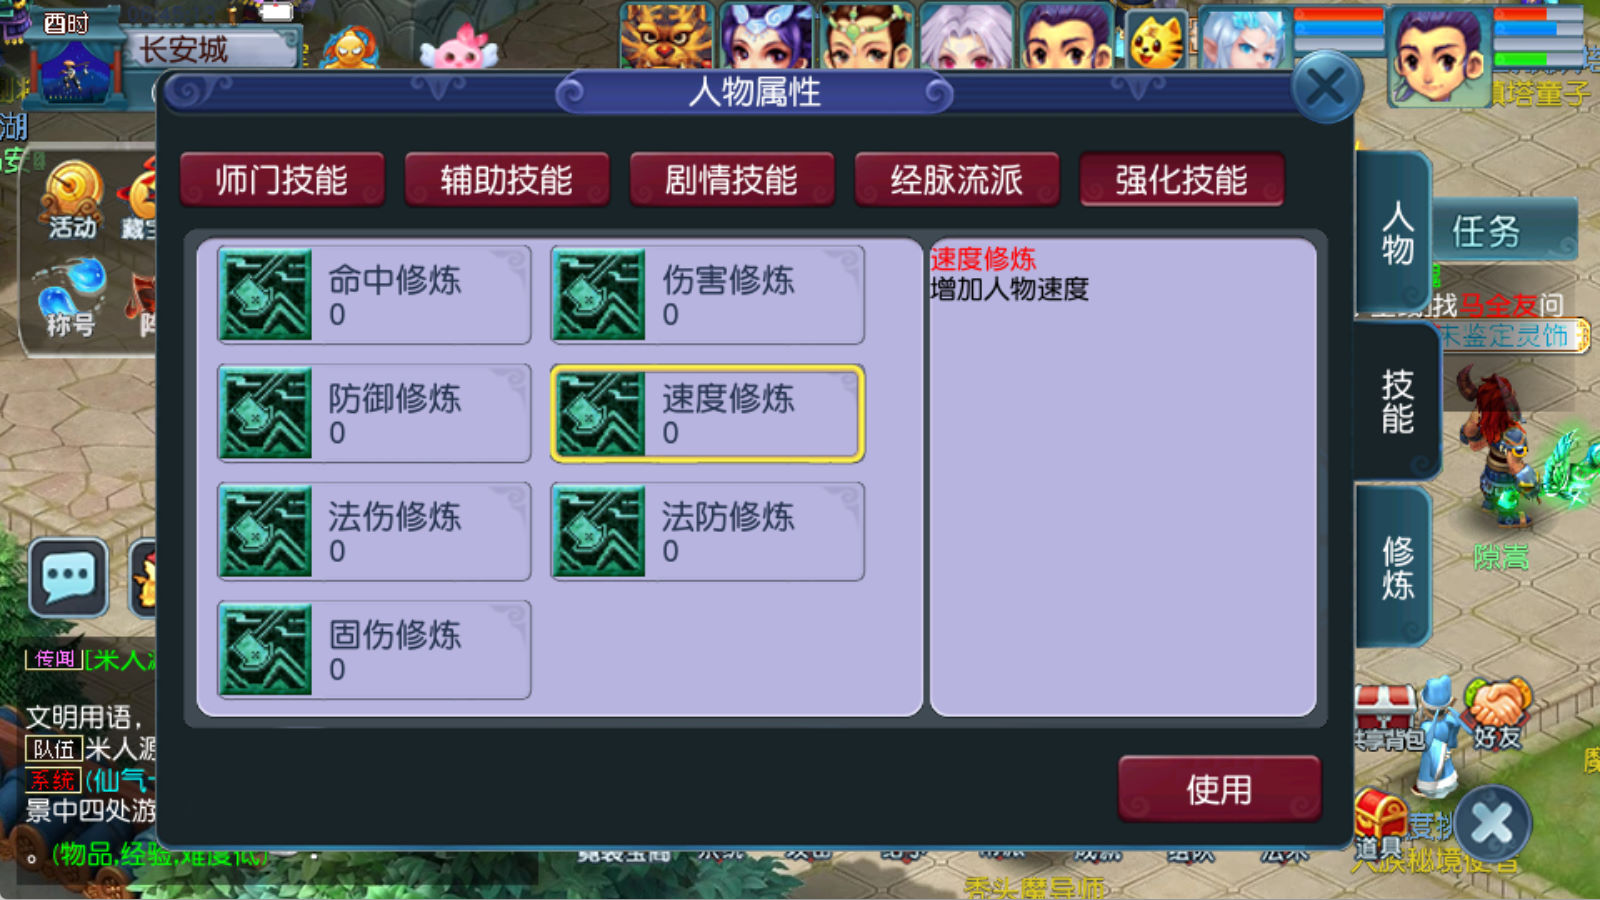Viewport: 1600px width, 900px height.
Task: Select the highlighted 速度修炼 entry
Action: tap(707, 413)
